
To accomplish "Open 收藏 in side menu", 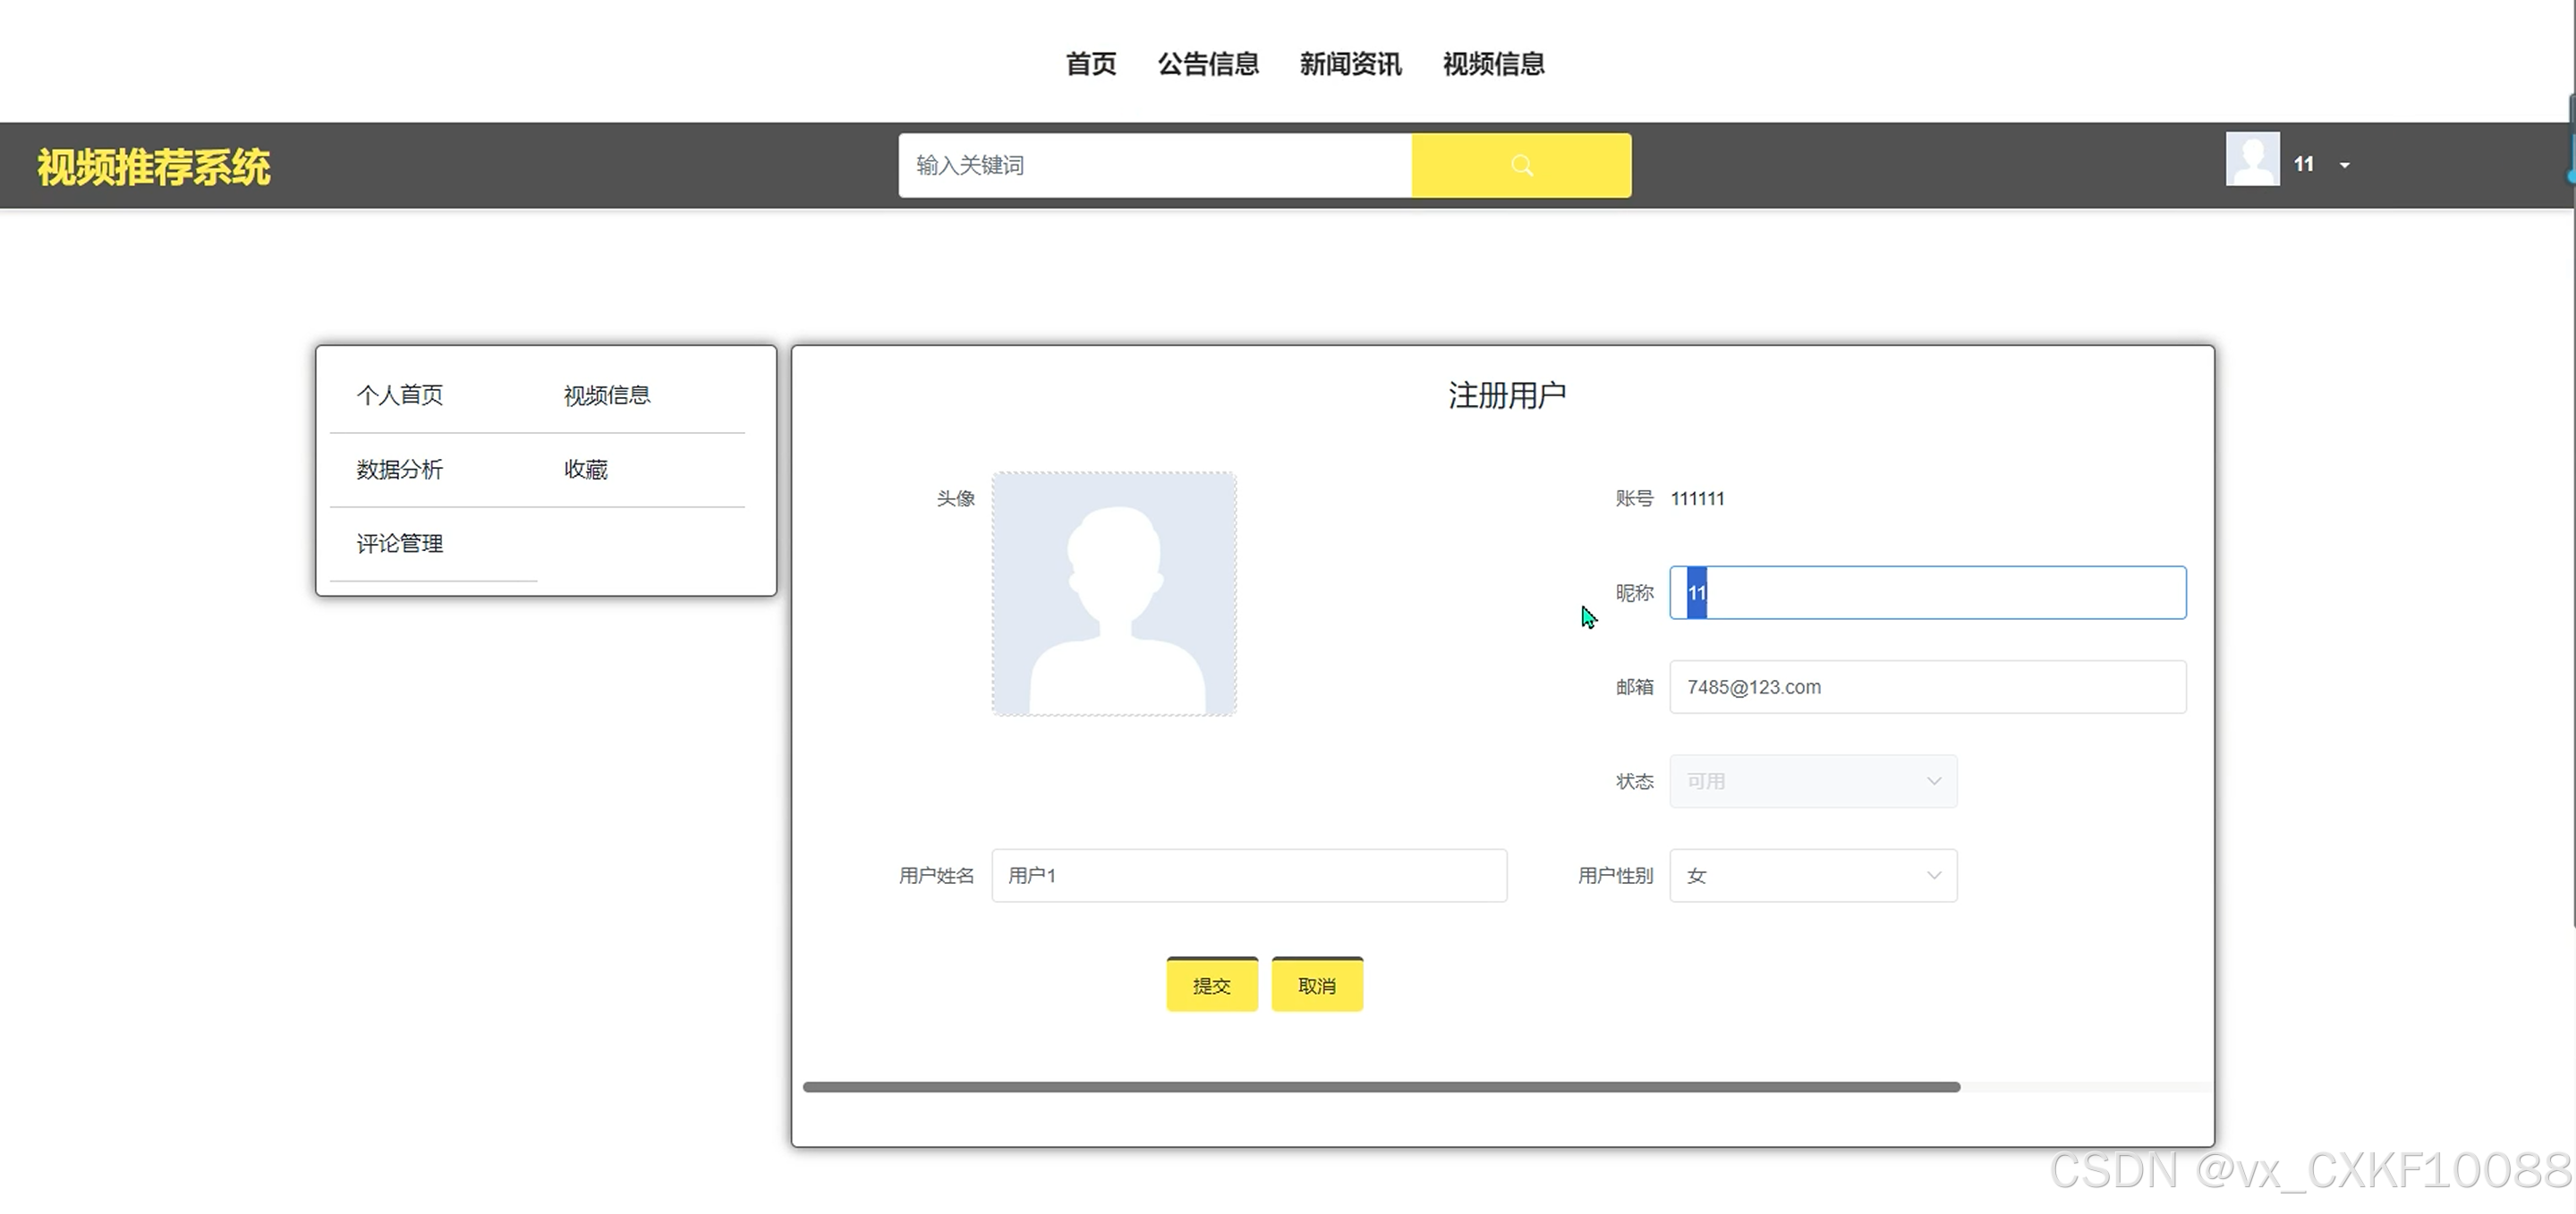I will click(x=585, y=469).
